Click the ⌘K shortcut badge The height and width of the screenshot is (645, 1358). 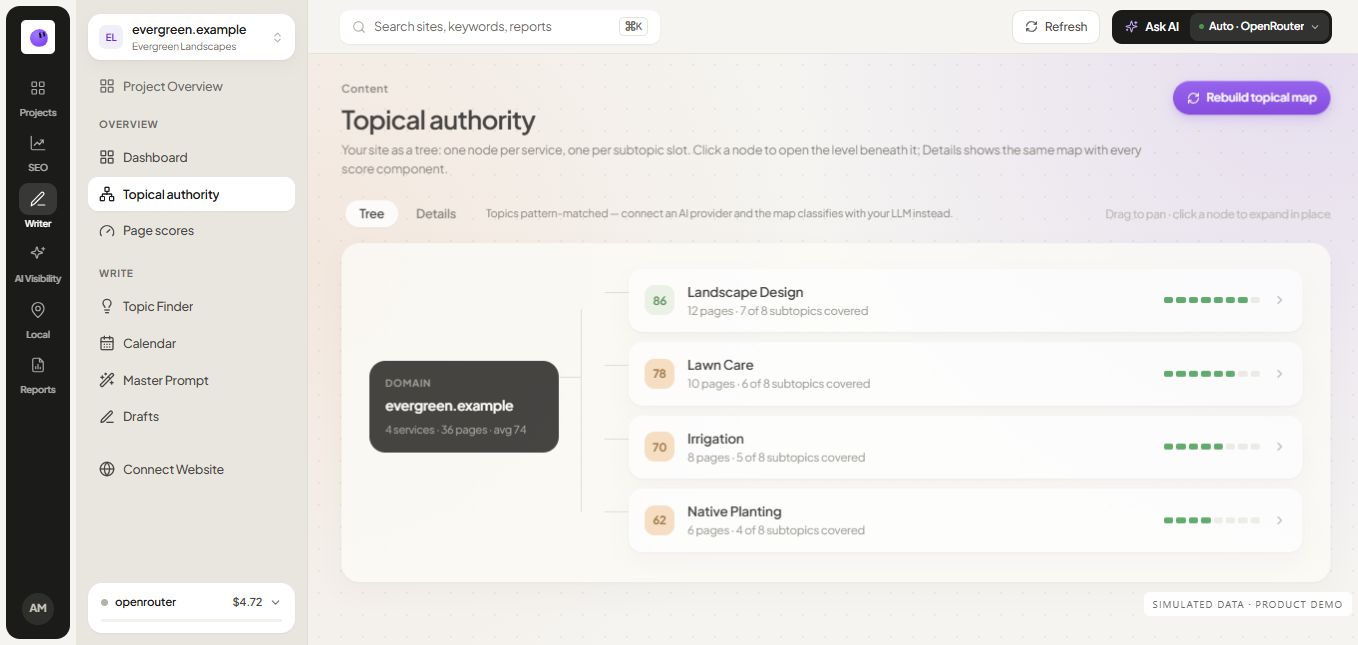click(x=633, y=27)
